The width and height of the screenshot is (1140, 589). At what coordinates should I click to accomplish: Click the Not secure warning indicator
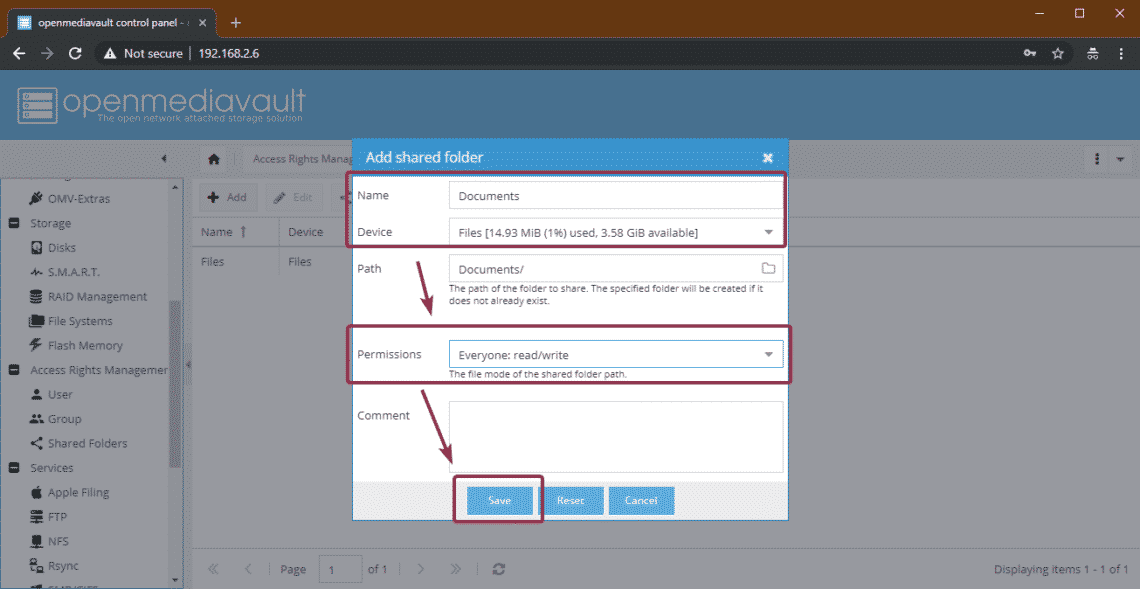[142, 53]
